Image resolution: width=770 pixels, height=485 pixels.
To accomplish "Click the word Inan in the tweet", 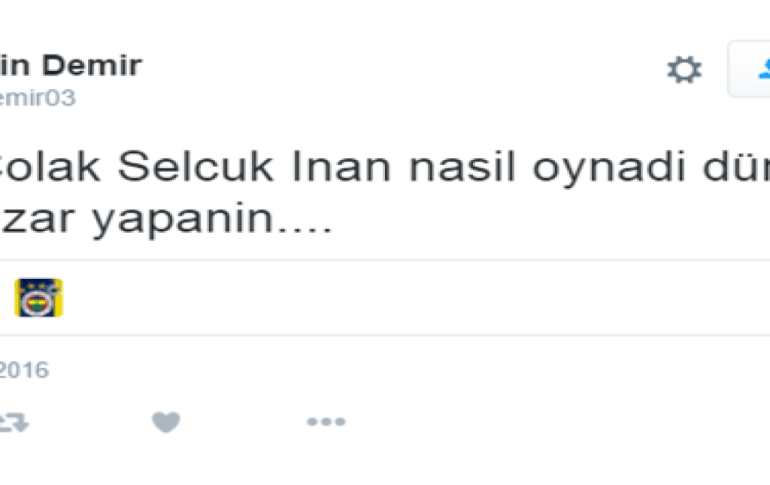I will pyautogui.click(x=341, y=166).
